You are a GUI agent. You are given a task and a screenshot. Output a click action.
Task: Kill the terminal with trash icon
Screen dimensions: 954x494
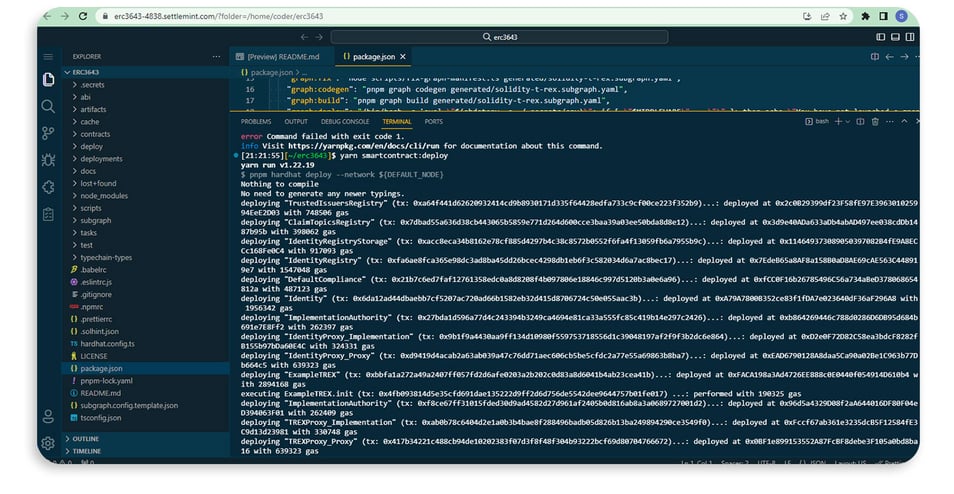875,122
